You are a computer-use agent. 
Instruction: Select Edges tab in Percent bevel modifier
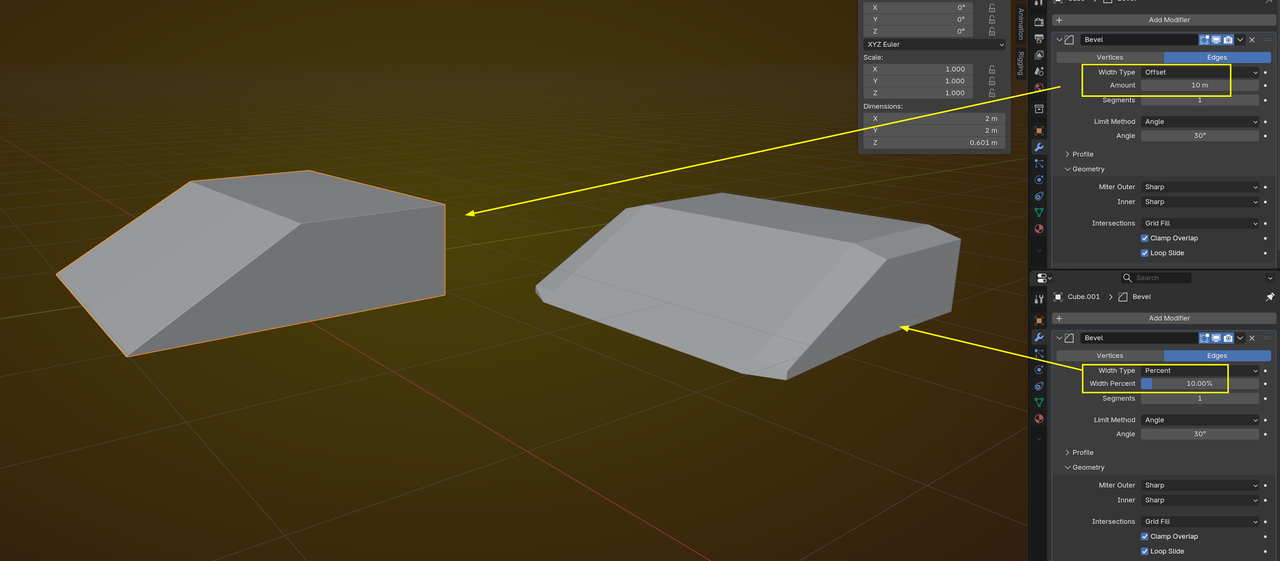point(1217,355)
